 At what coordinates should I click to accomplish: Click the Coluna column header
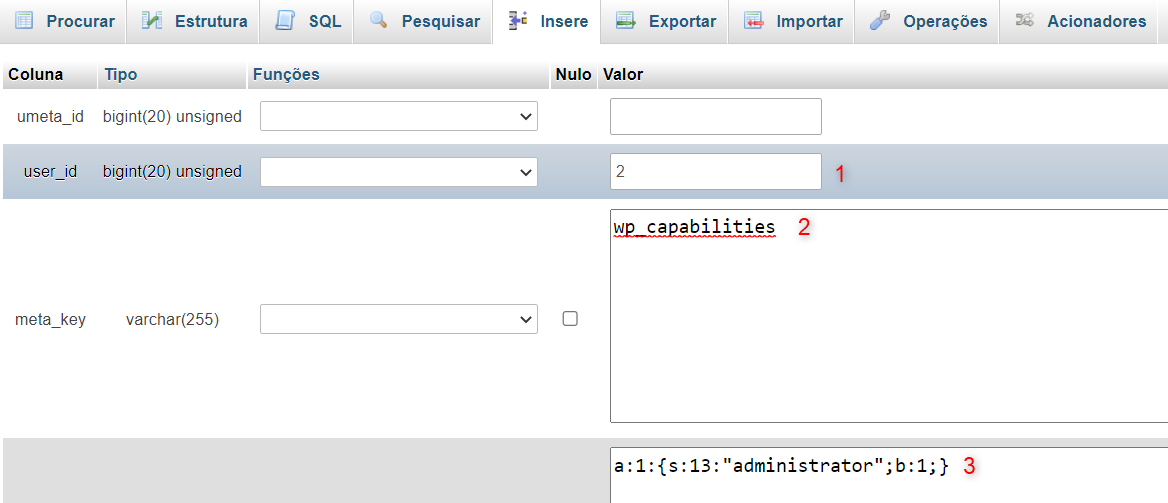(36, 74)
